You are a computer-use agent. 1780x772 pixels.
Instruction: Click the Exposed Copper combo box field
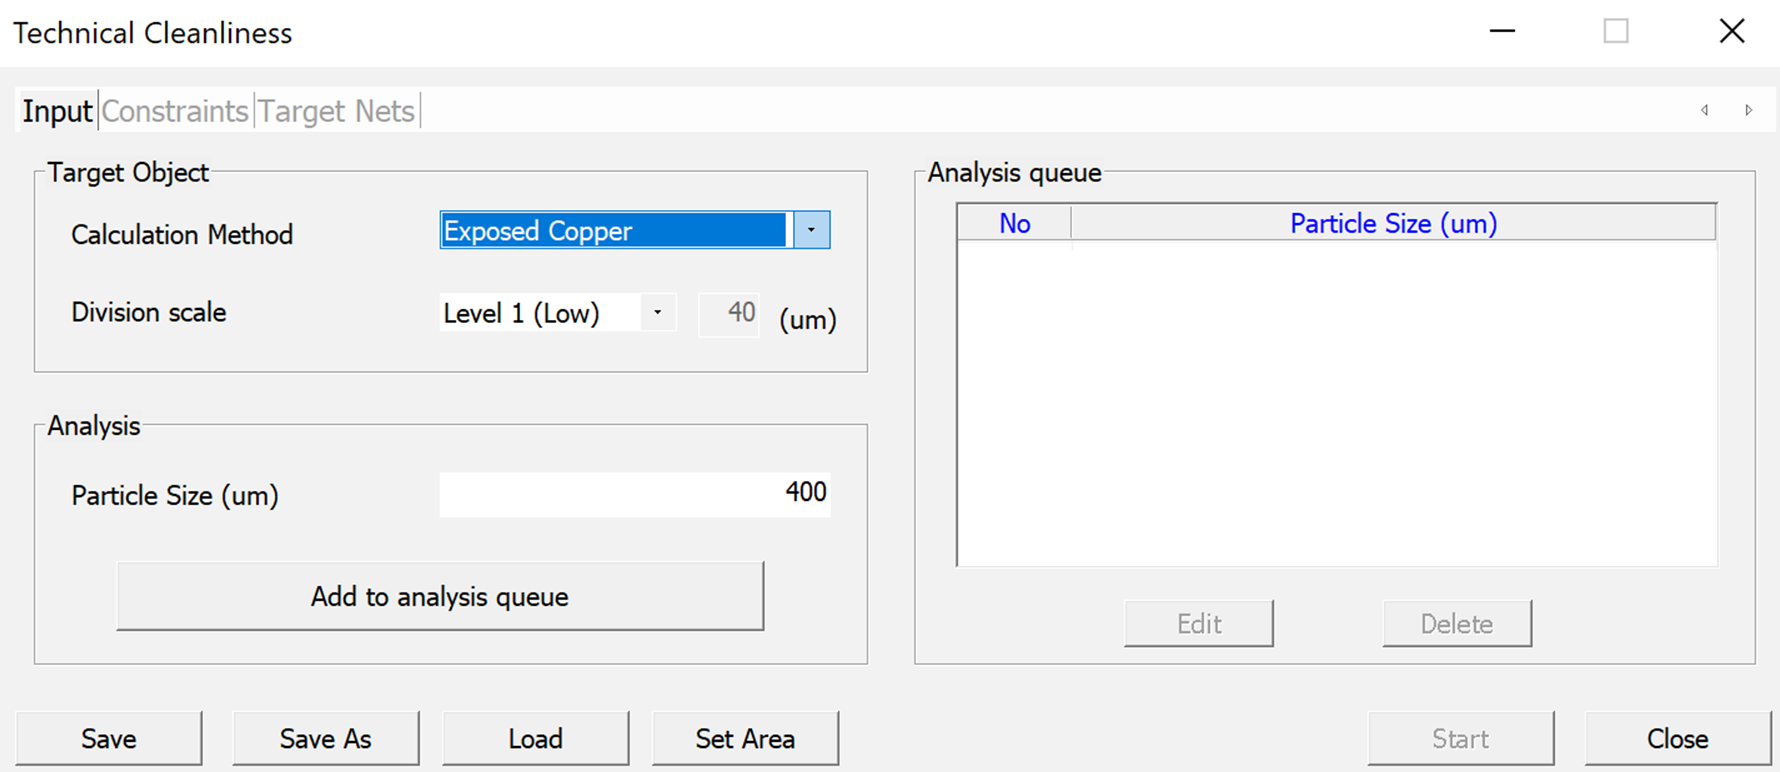coord(614,231)
